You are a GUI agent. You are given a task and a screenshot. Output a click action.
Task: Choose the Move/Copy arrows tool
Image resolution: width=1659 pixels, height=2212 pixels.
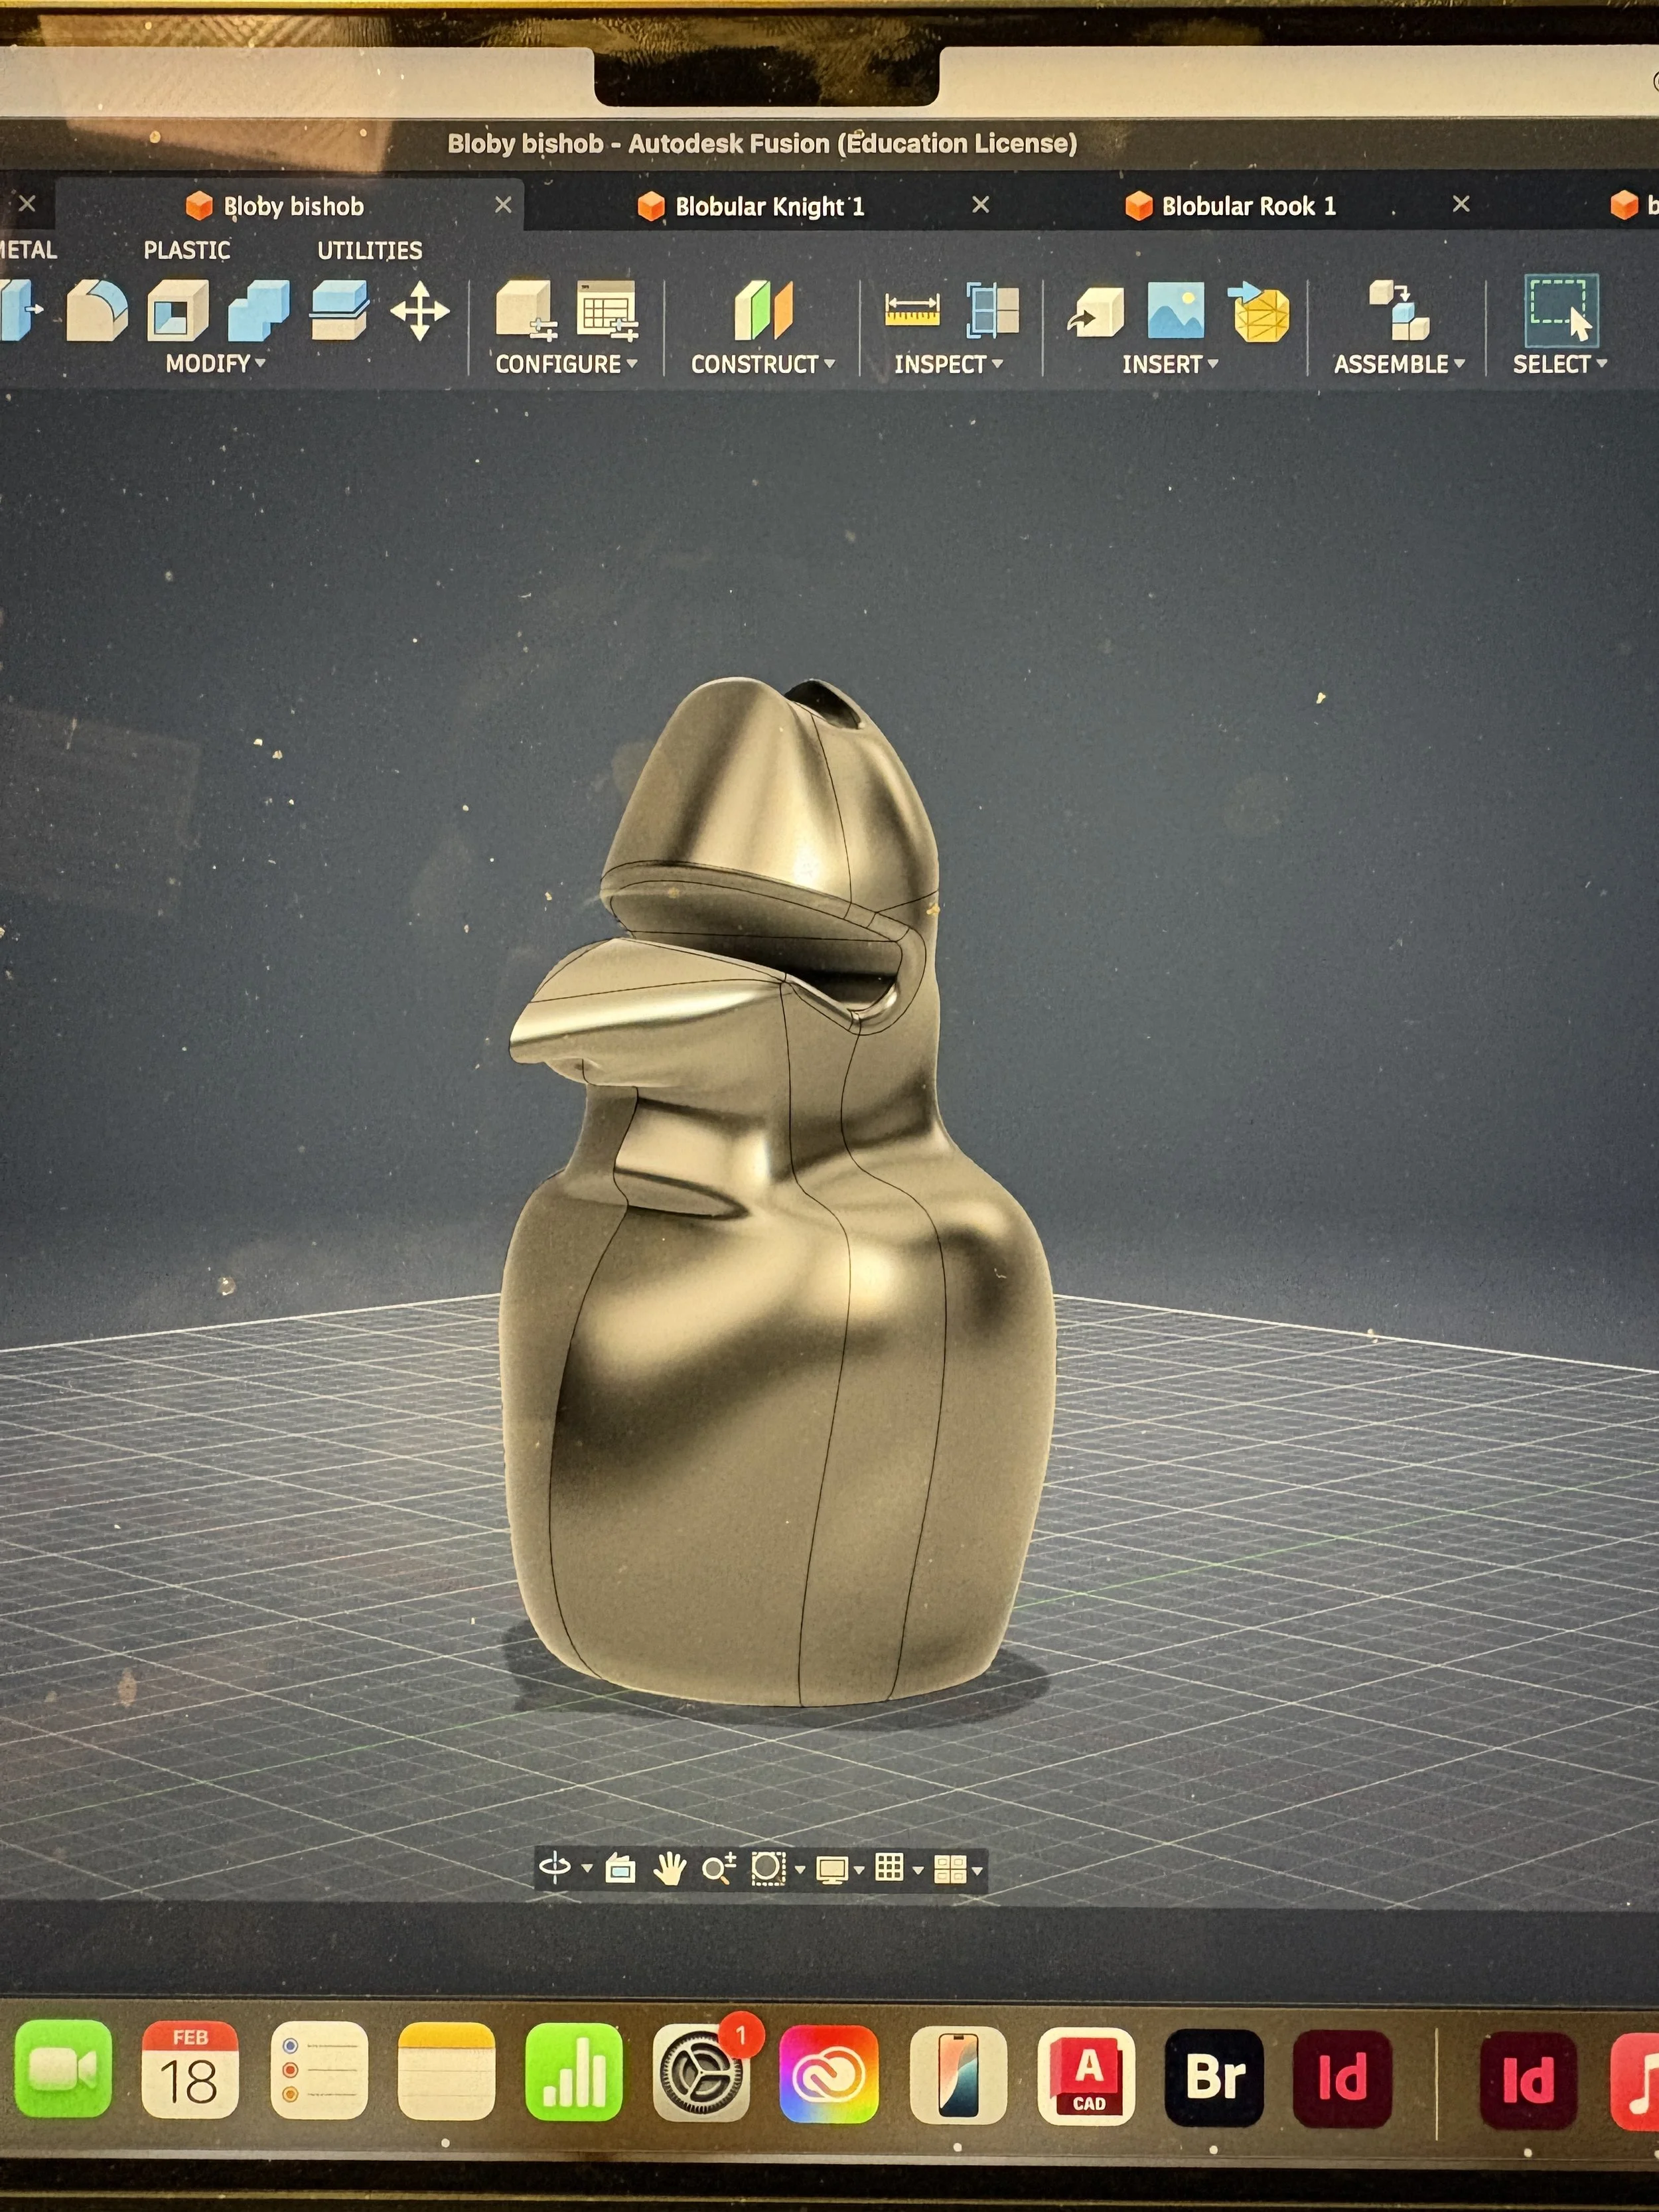coord(420,311)
